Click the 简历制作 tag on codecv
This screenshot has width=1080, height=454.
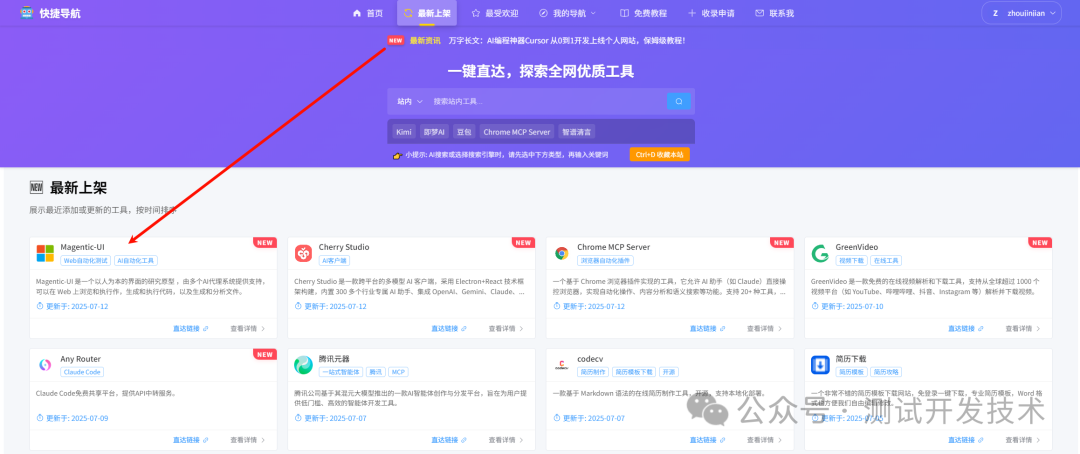(594, 372)
